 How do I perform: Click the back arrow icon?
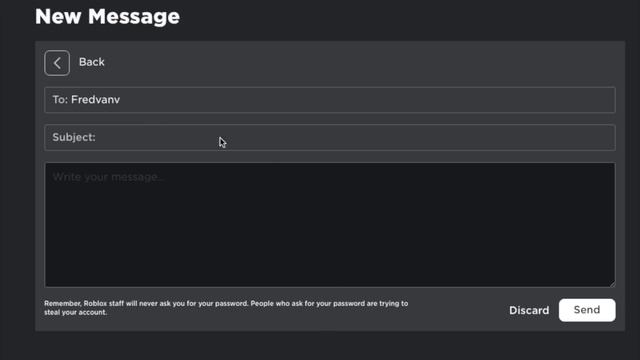(57, 63)
